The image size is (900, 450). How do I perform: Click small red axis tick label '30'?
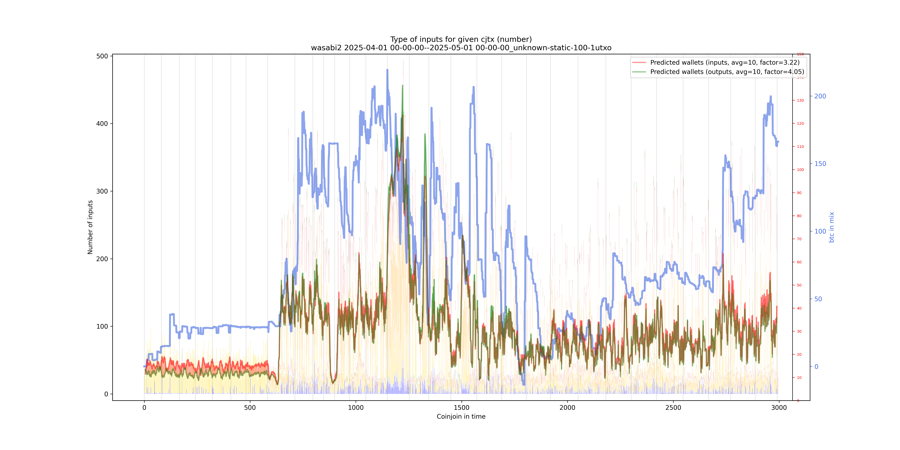(800, 331)
